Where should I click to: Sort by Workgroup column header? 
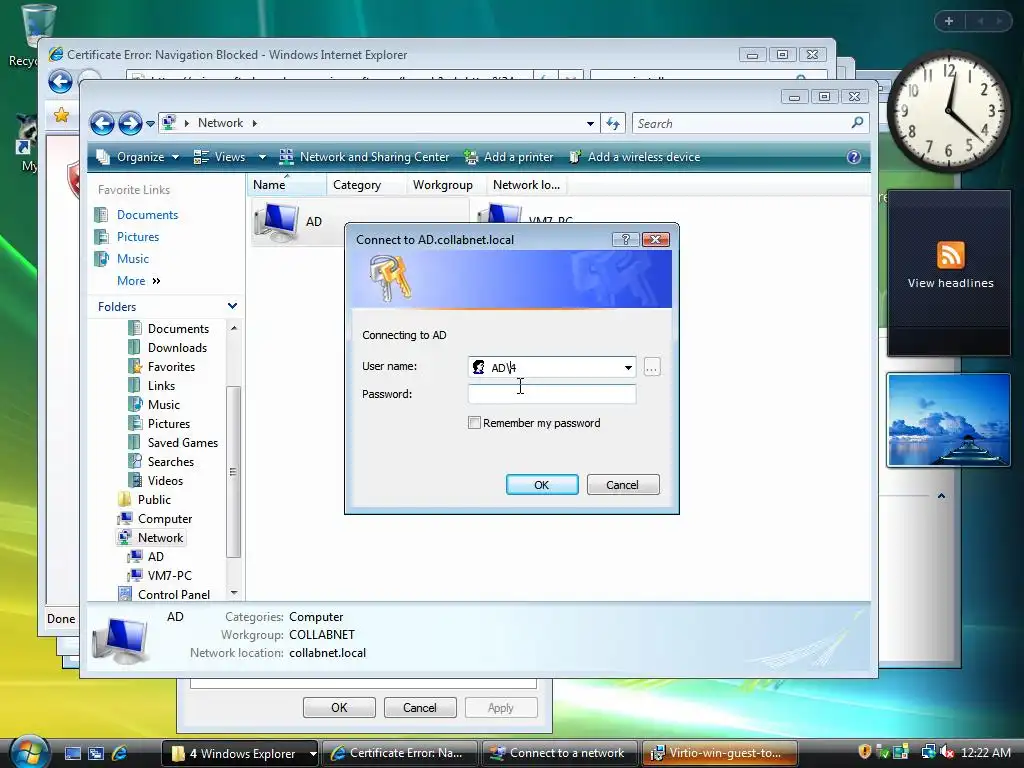click(x=446, y=185)
